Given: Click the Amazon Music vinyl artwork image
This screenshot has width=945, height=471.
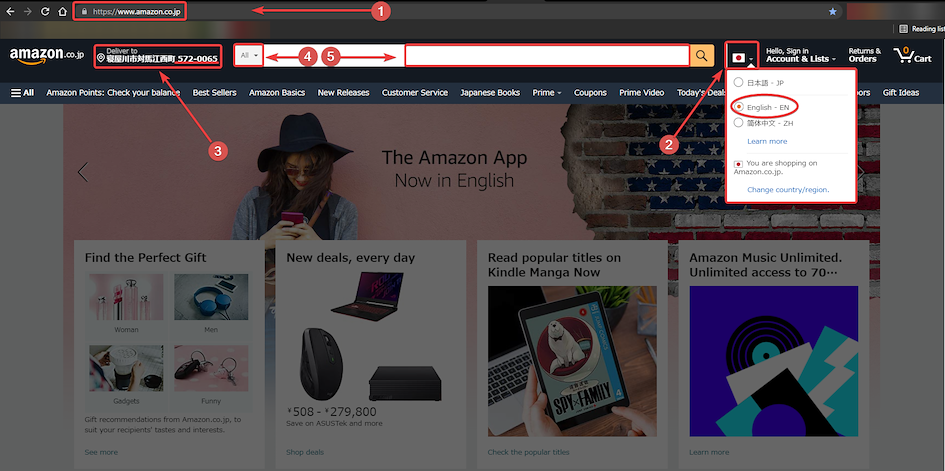Looking at the screenshot, I should pos(774,361).
